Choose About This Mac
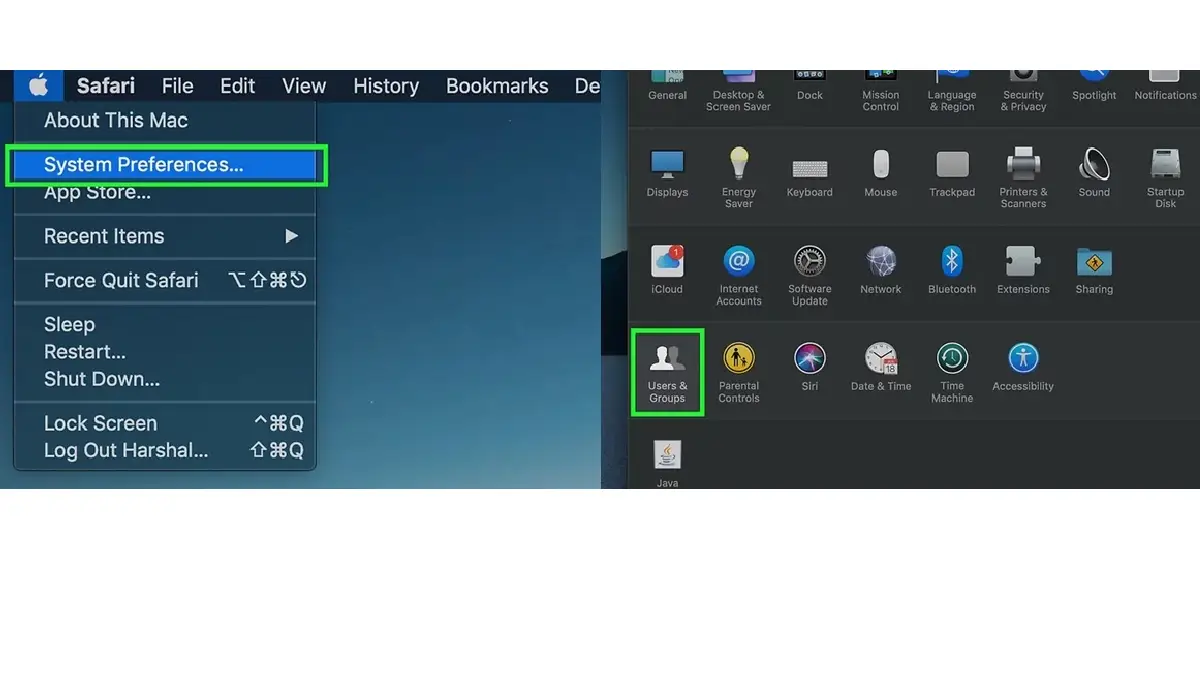The image size is (1200, 675). pyautogui.click(x=116, y=121)
